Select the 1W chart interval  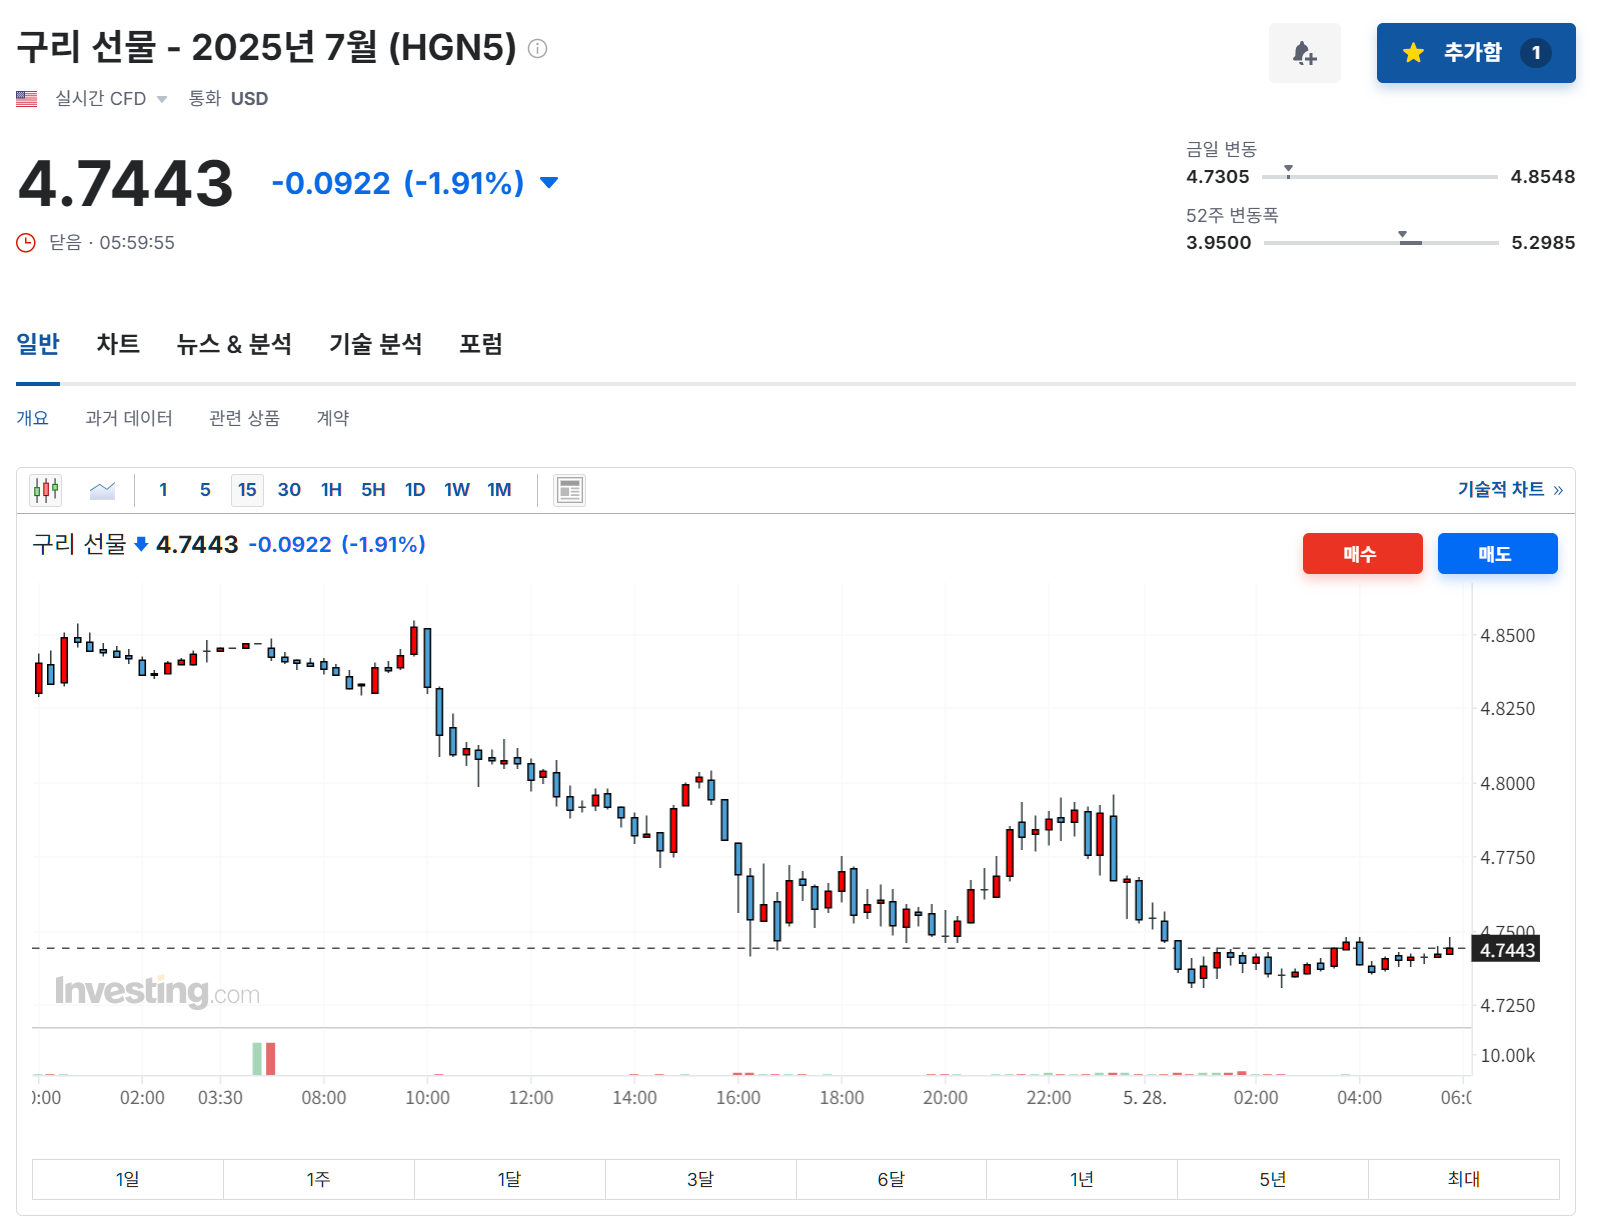[x=457, y=490]
